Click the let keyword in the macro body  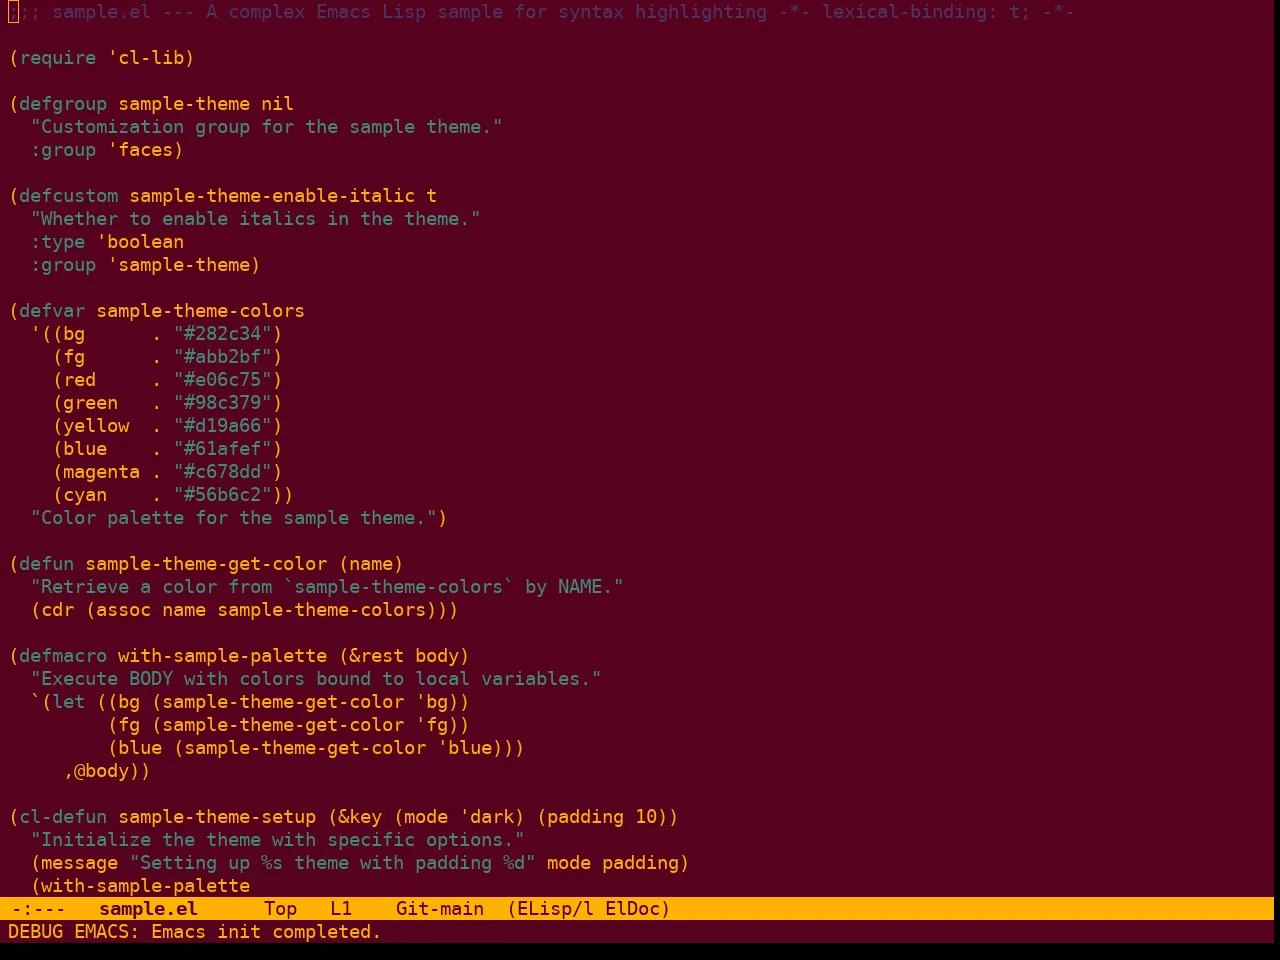(x=69, y=702)
